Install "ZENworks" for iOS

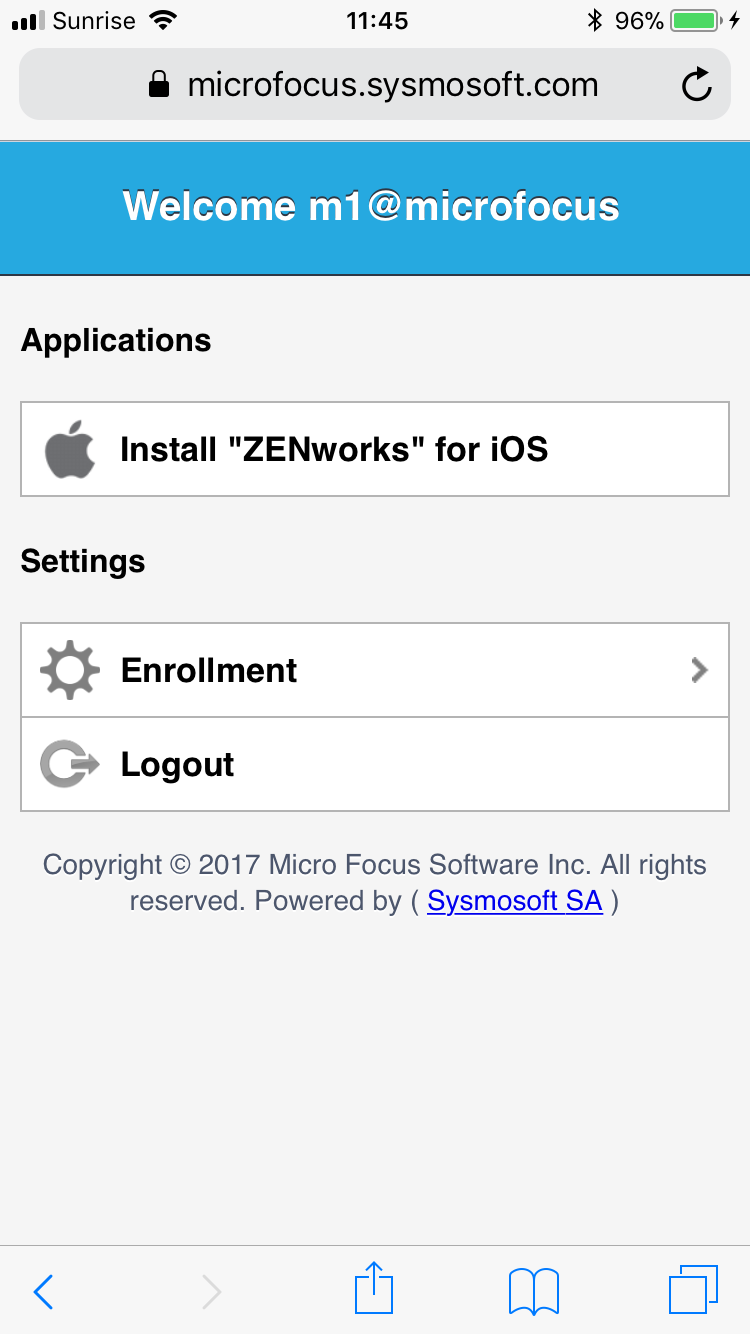[x=334, y=450]
